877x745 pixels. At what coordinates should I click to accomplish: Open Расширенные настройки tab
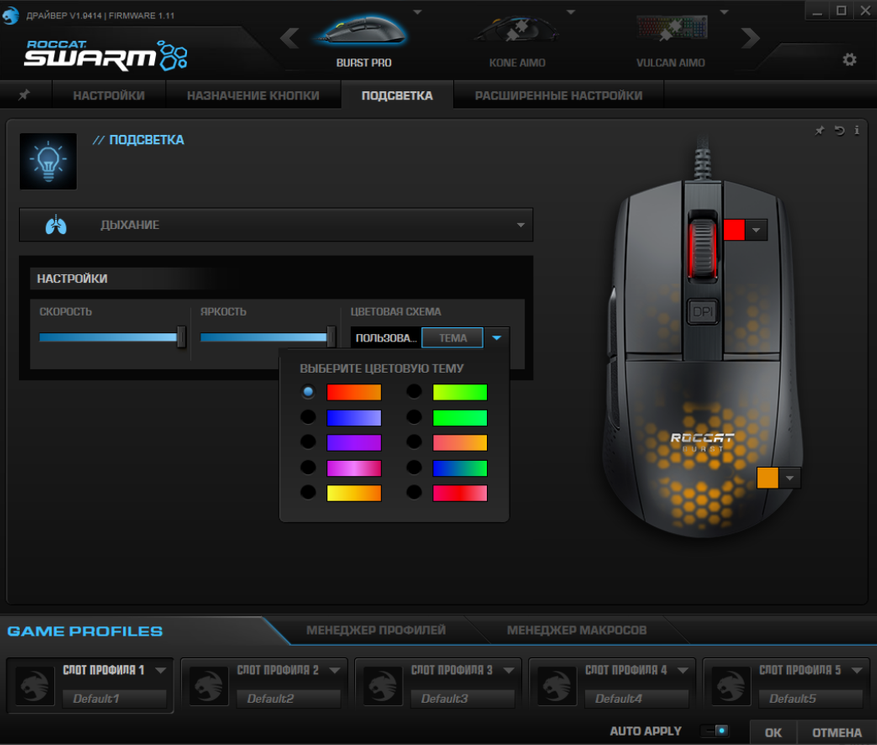[x=559, y=96]
